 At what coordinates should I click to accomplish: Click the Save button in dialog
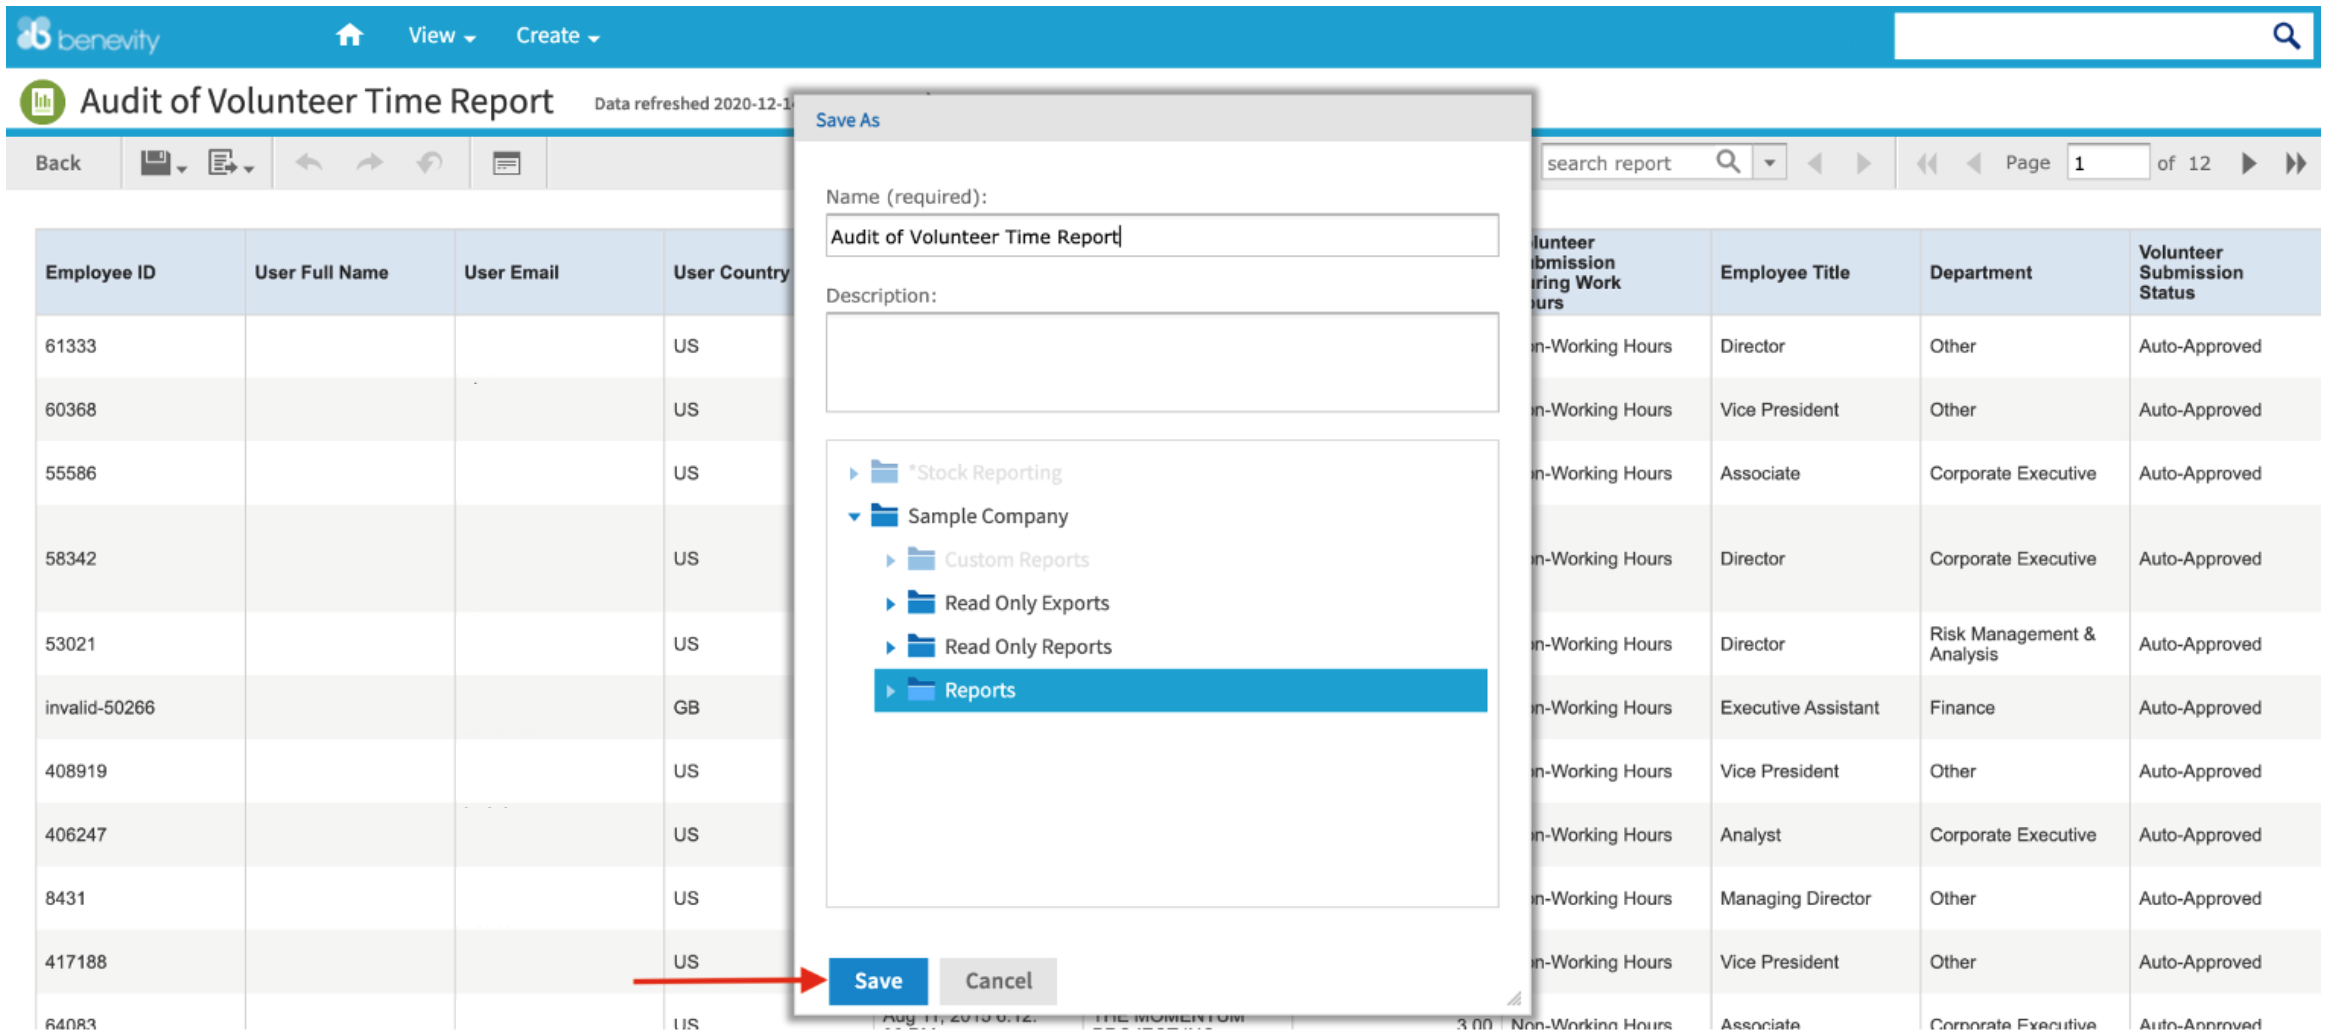(877, 981)
